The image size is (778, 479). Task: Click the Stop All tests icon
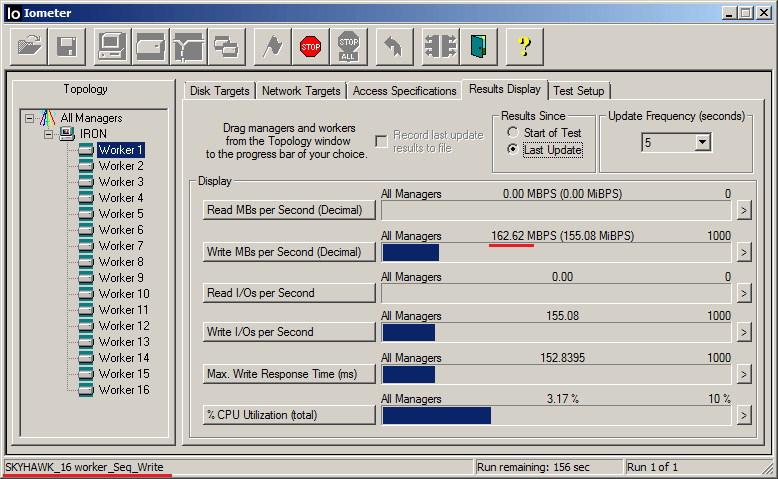pyautogui.click(x=347, y=47)
